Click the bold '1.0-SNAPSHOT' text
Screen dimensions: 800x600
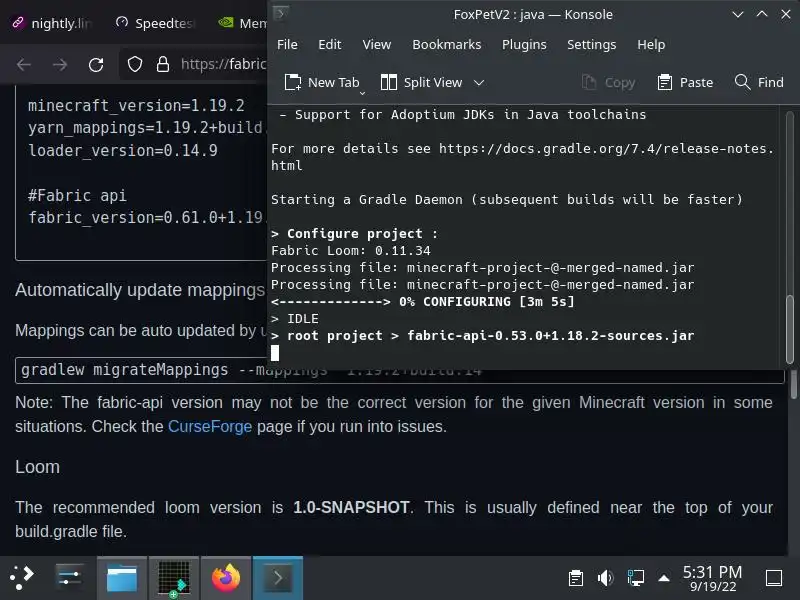(x=351, y=508)
